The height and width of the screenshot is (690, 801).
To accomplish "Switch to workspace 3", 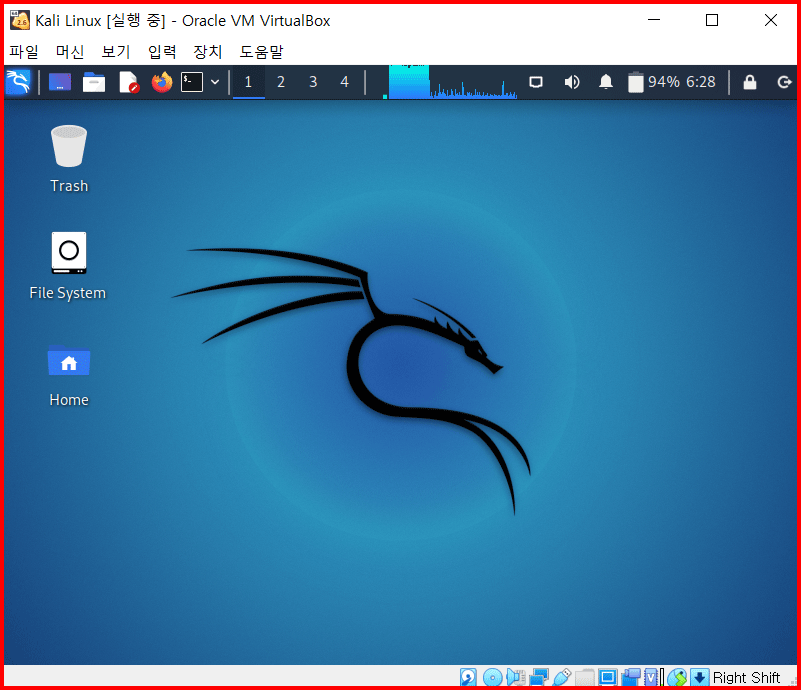I will pos(313,82).
